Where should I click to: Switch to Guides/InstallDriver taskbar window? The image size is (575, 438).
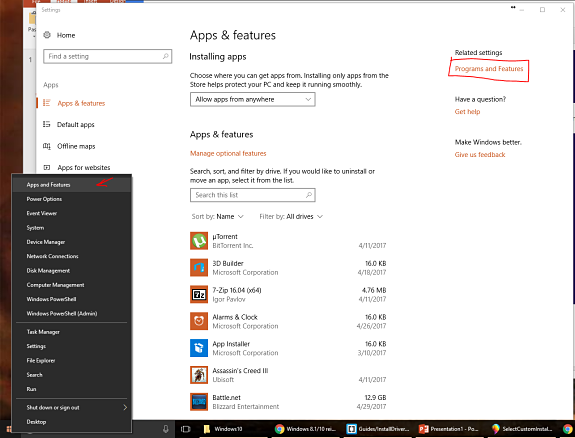click(x=378, y=429)
